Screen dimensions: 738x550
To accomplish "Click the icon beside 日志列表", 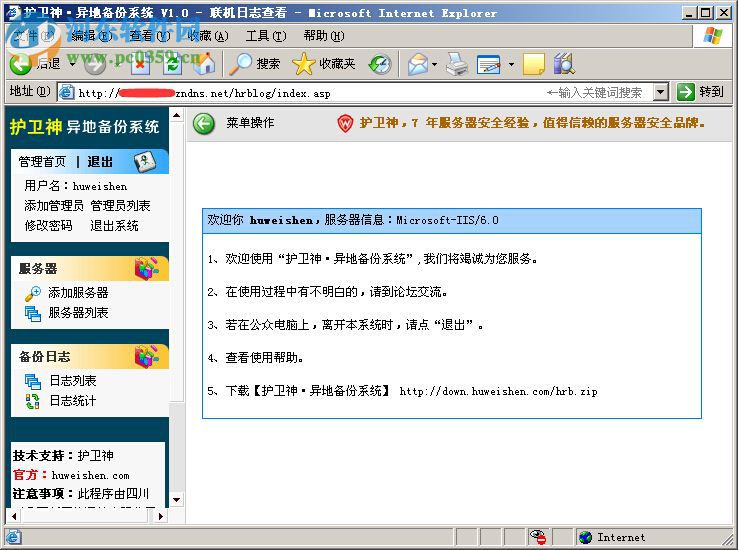I will [x=33, y=381].
